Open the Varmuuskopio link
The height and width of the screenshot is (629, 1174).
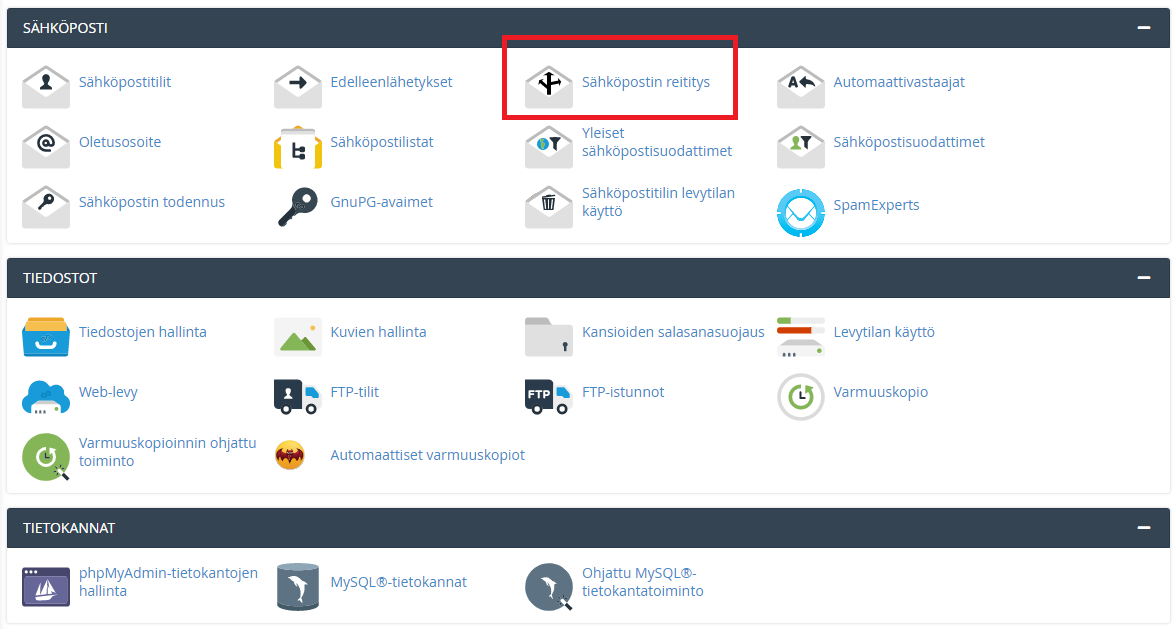pos(880,392)
